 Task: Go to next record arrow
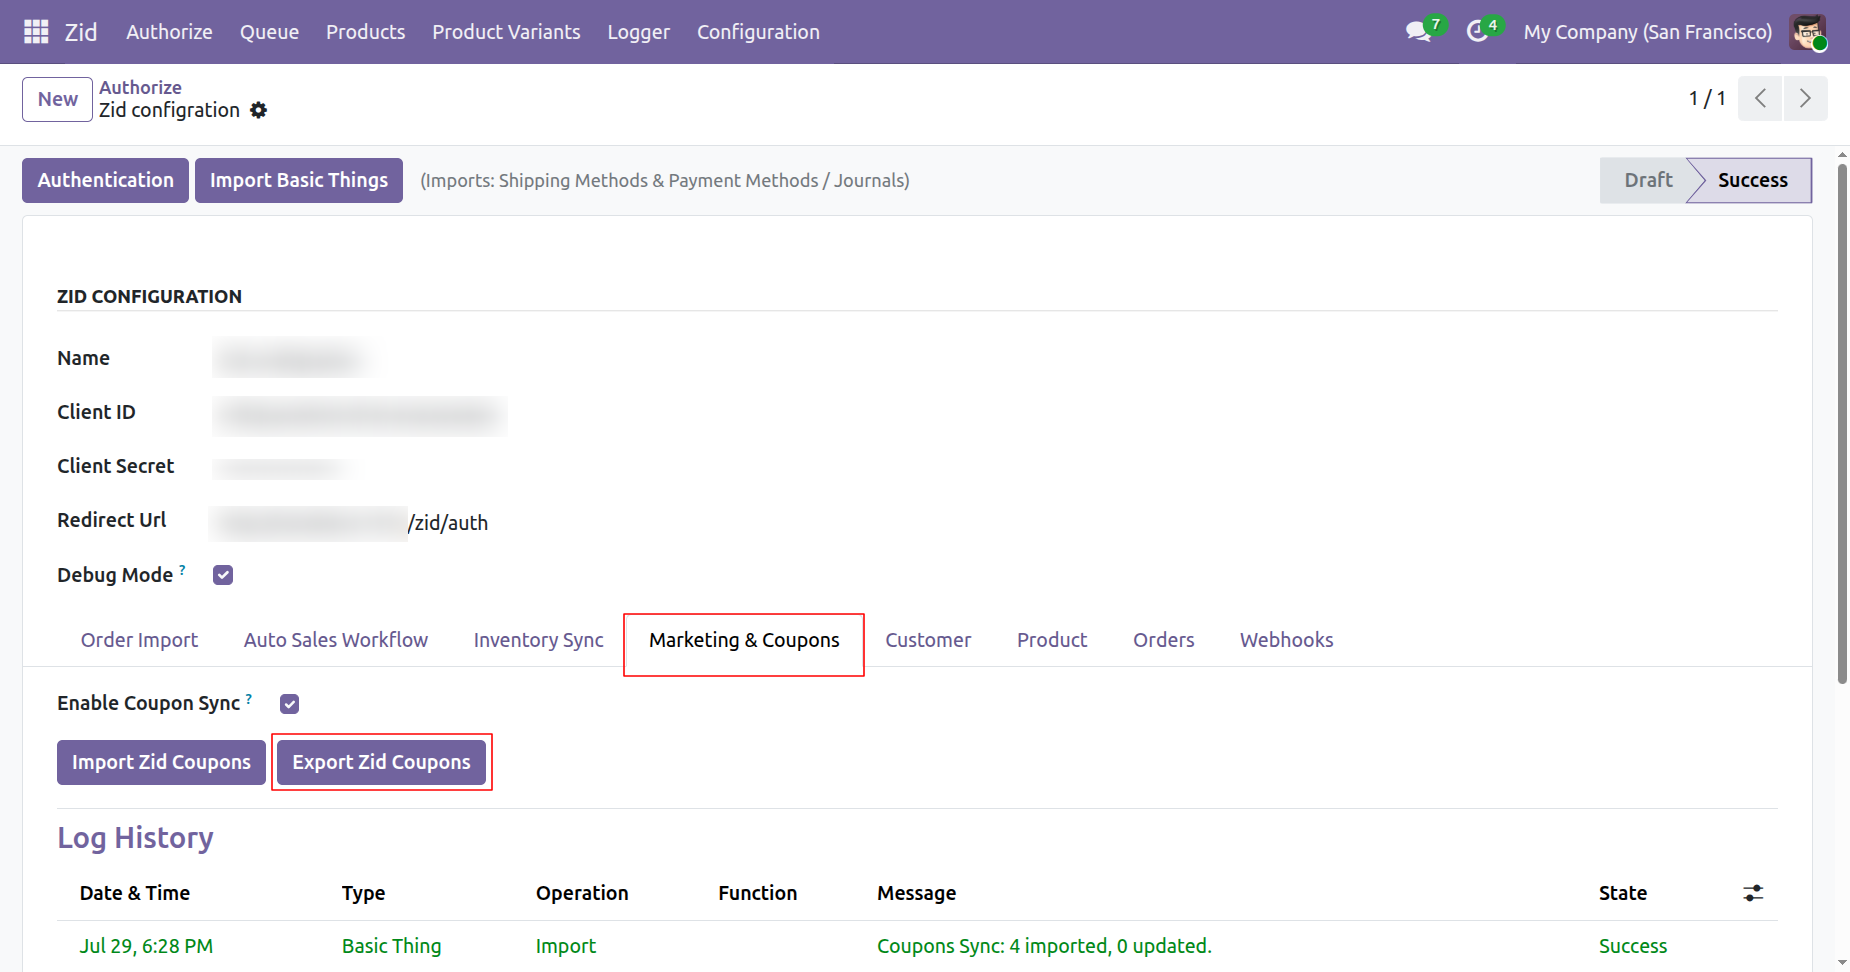pyautogui.click(x=1805, y=98)
